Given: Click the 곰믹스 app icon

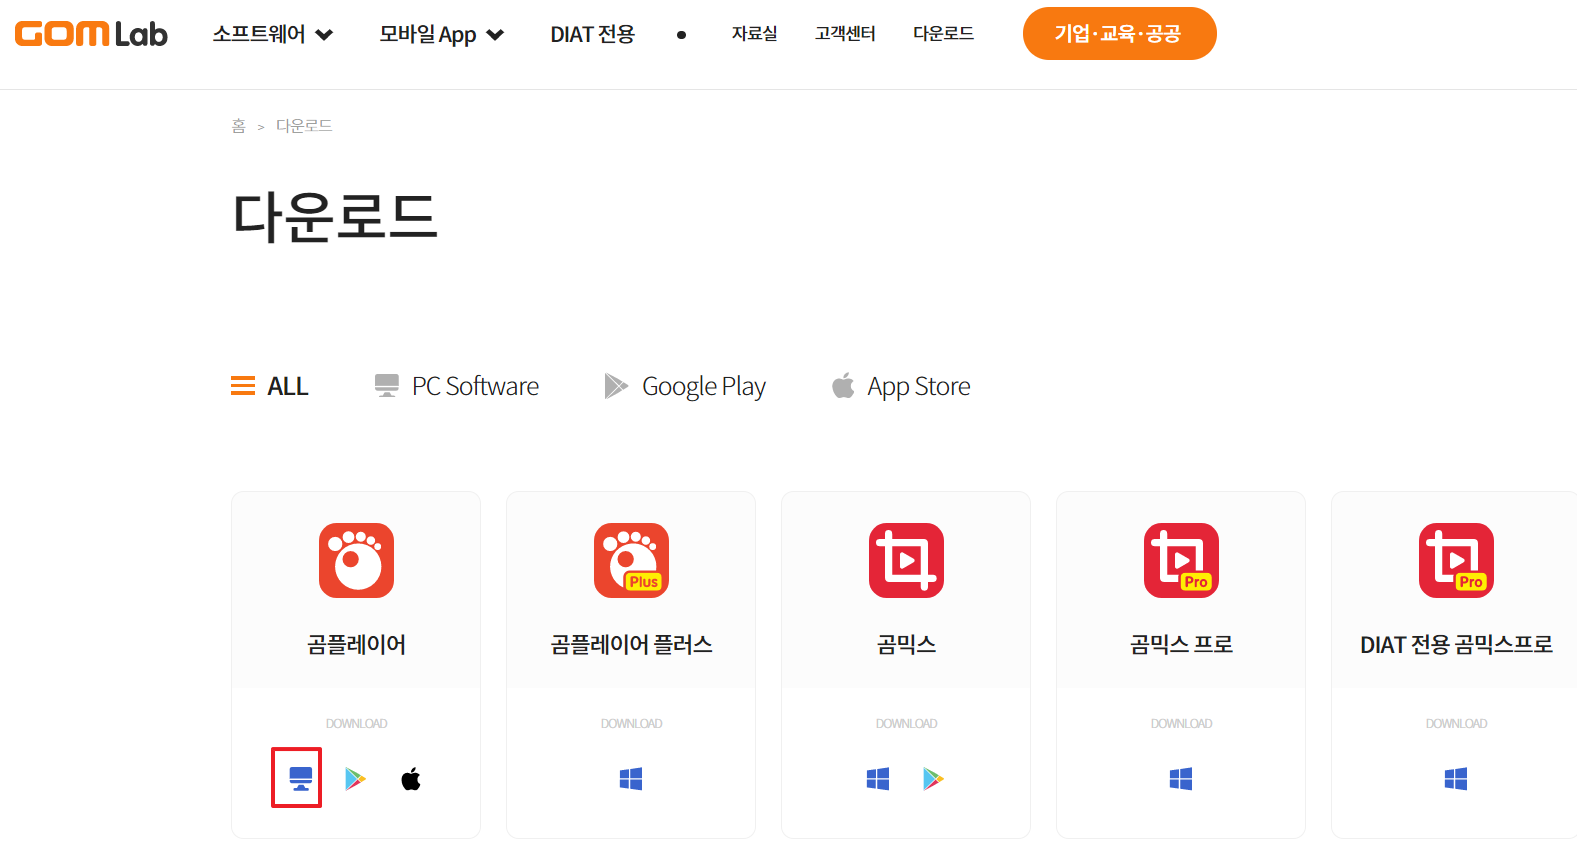Looking at the screenshot, I should click(x=906, y=560).
